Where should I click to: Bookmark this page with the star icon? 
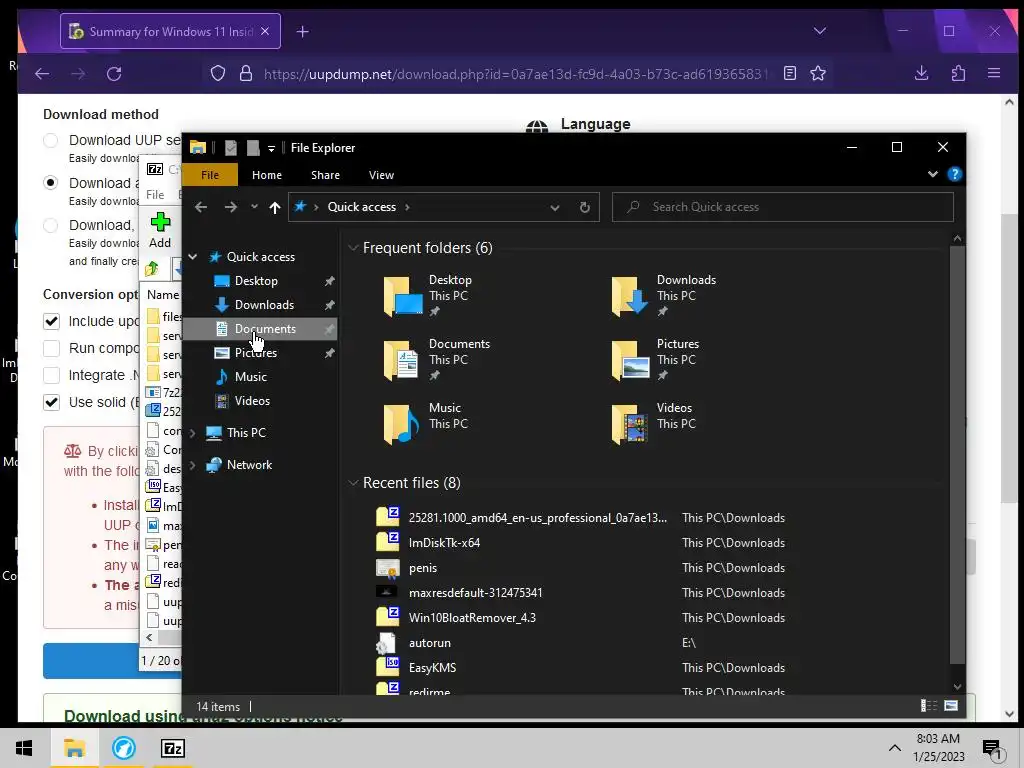(x=818, y=73)
